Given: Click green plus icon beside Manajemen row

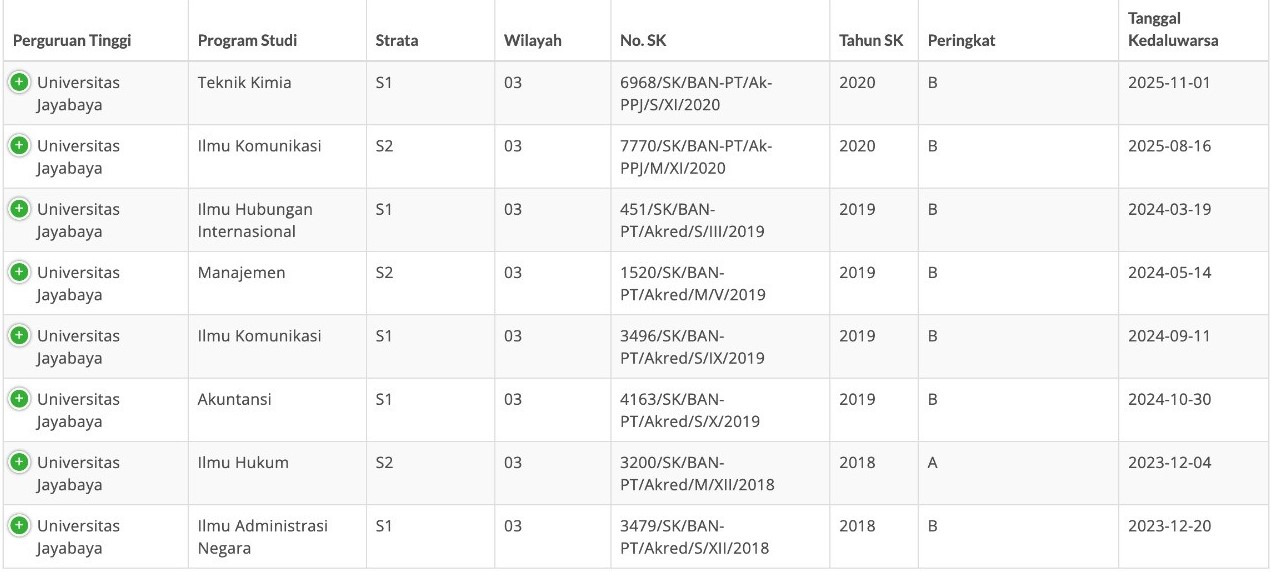Looking at the screenshot, I should pyautogui.click(x=19, y=272).
